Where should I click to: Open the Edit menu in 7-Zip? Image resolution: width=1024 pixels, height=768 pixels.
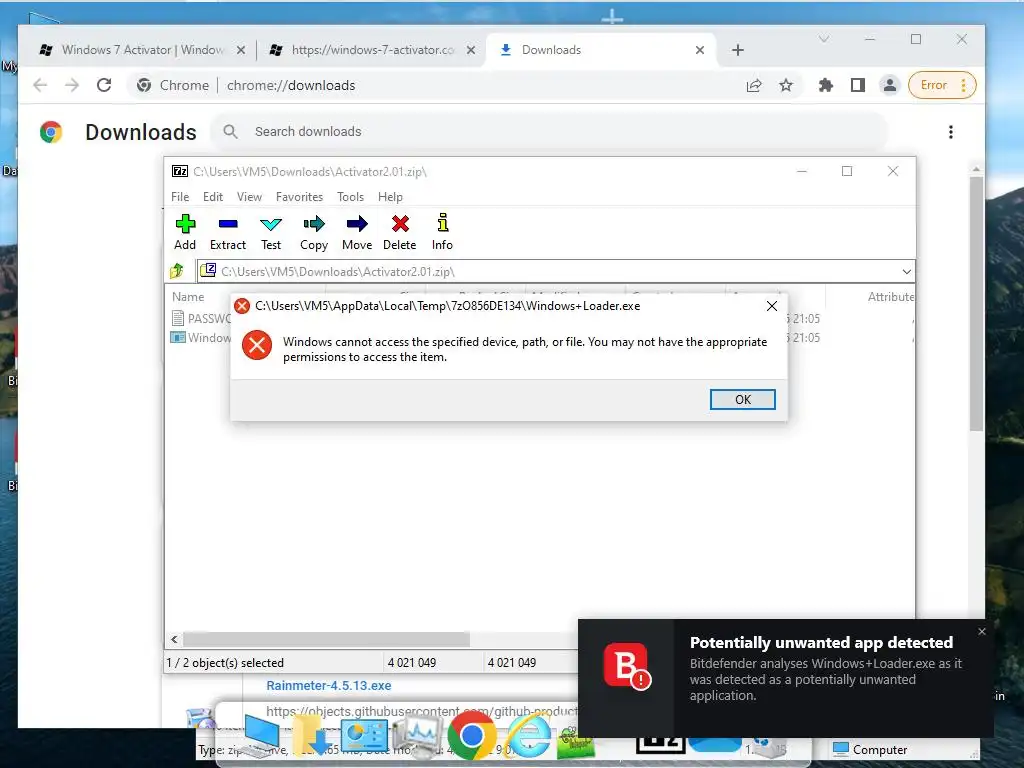[x=212, y=197]
